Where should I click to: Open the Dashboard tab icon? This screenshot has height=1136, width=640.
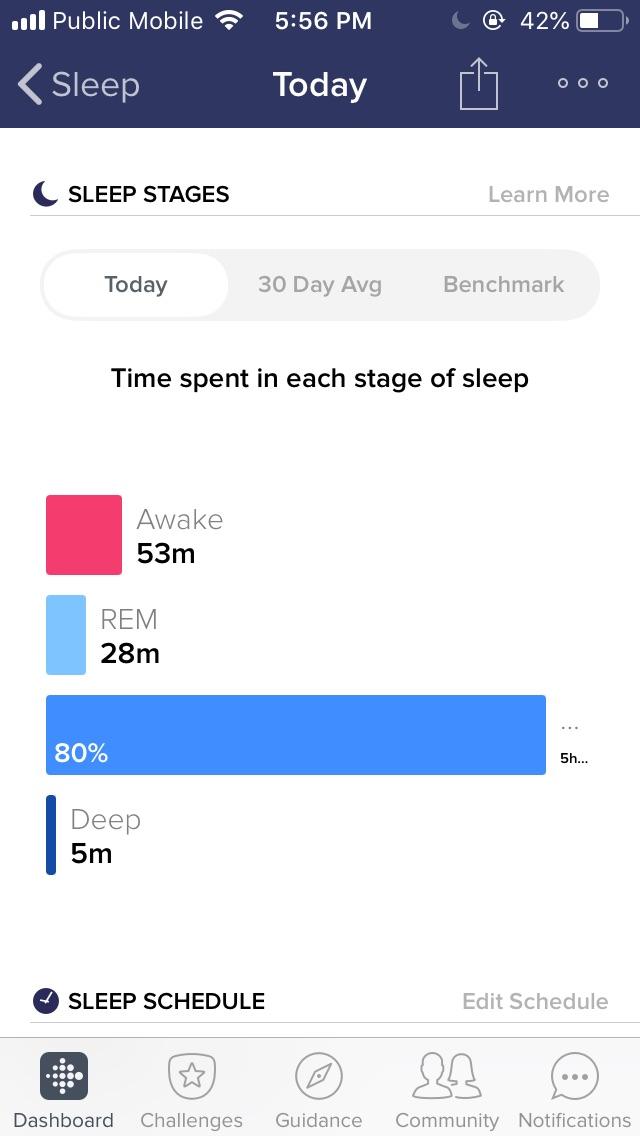(x=63, y=1078)
